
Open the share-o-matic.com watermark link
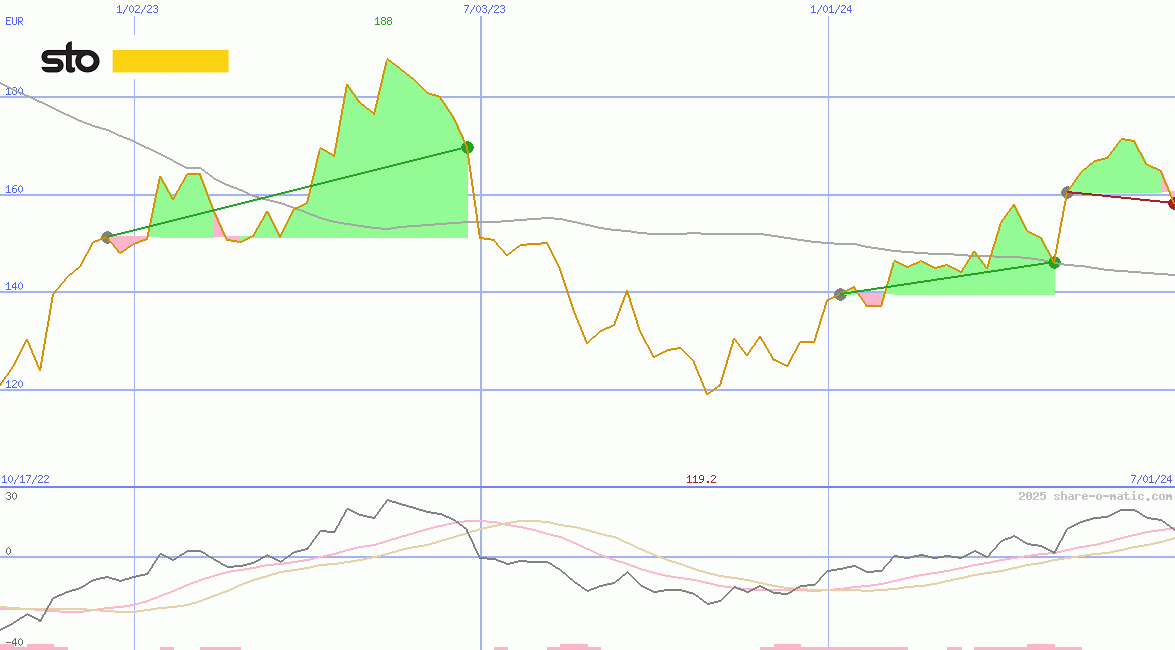coord(1095,496)
